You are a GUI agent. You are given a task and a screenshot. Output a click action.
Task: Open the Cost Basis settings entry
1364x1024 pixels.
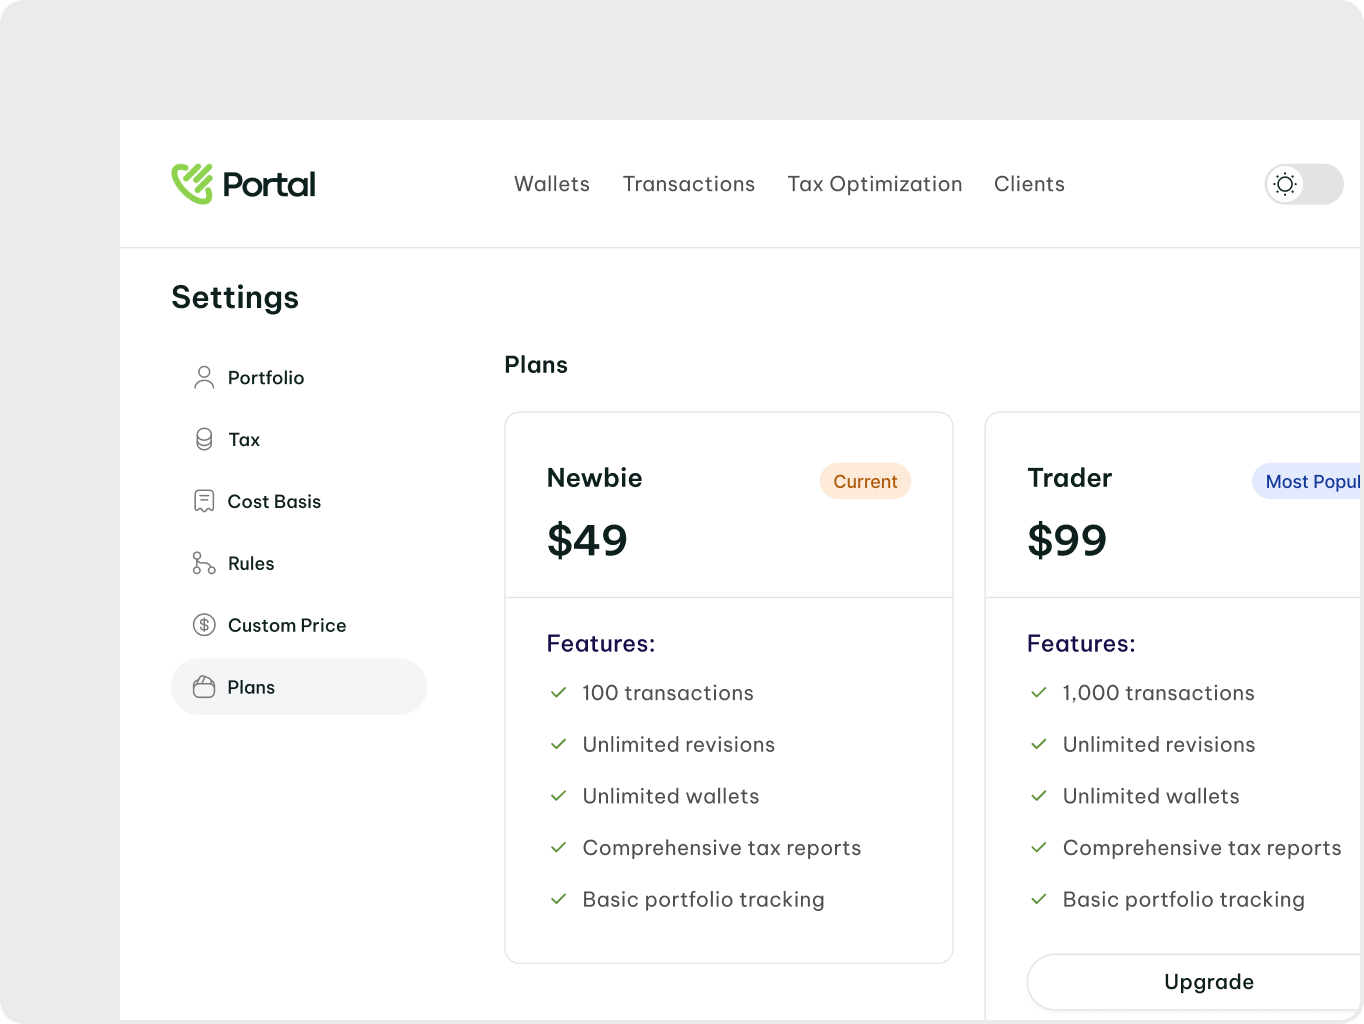click(x=274, y=501)
